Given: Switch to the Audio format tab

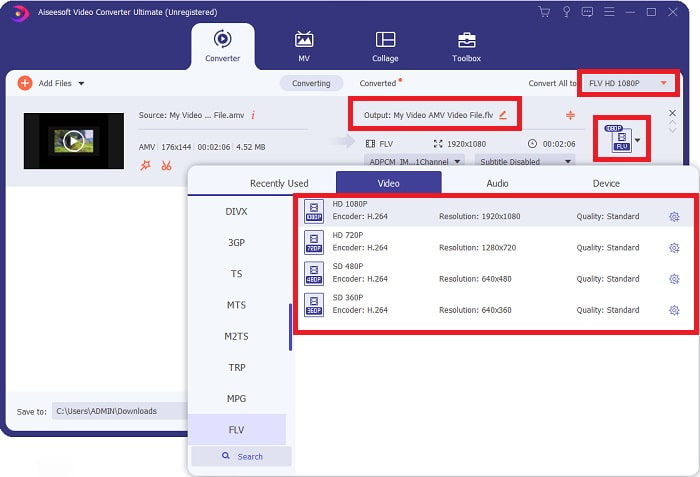Looking at the screenshot, I should (x=497, y=183).
